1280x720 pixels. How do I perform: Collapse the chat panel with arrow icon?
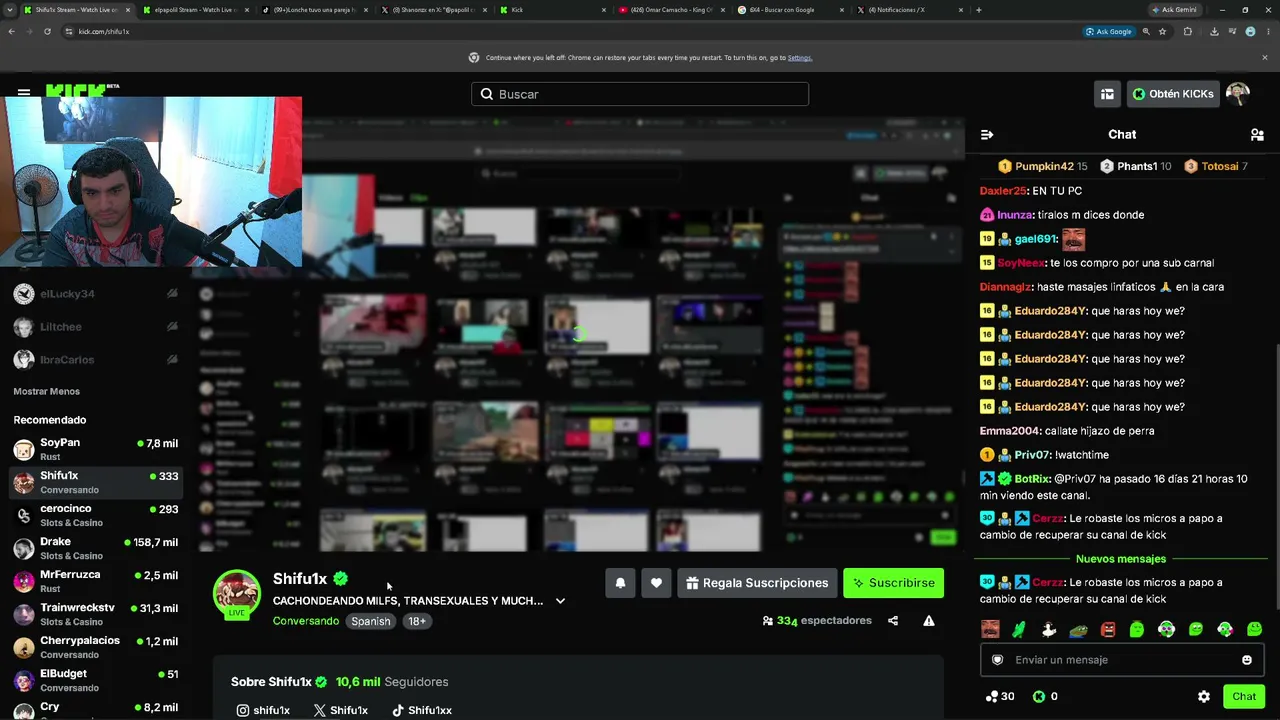(x=987, y=135)
